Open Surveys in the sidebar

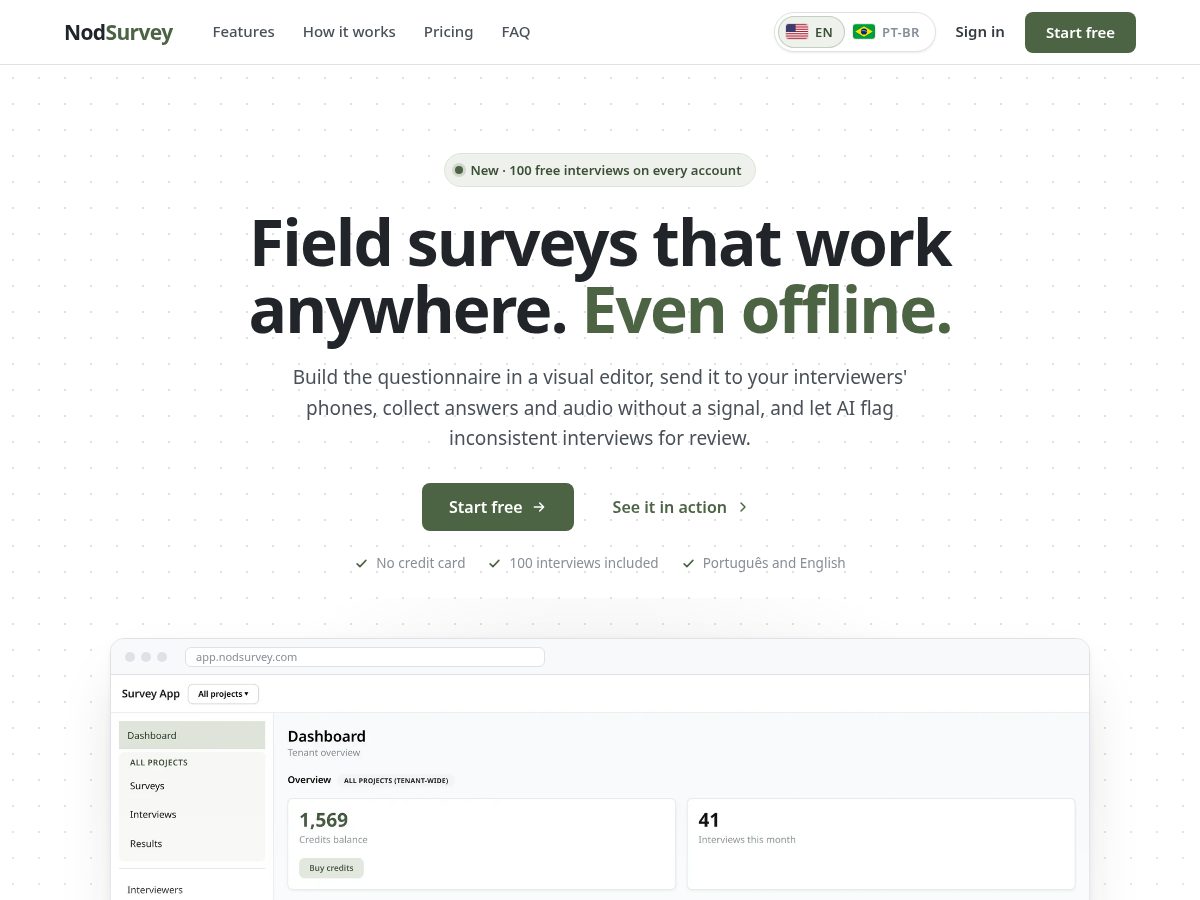(x=147, y=786)
